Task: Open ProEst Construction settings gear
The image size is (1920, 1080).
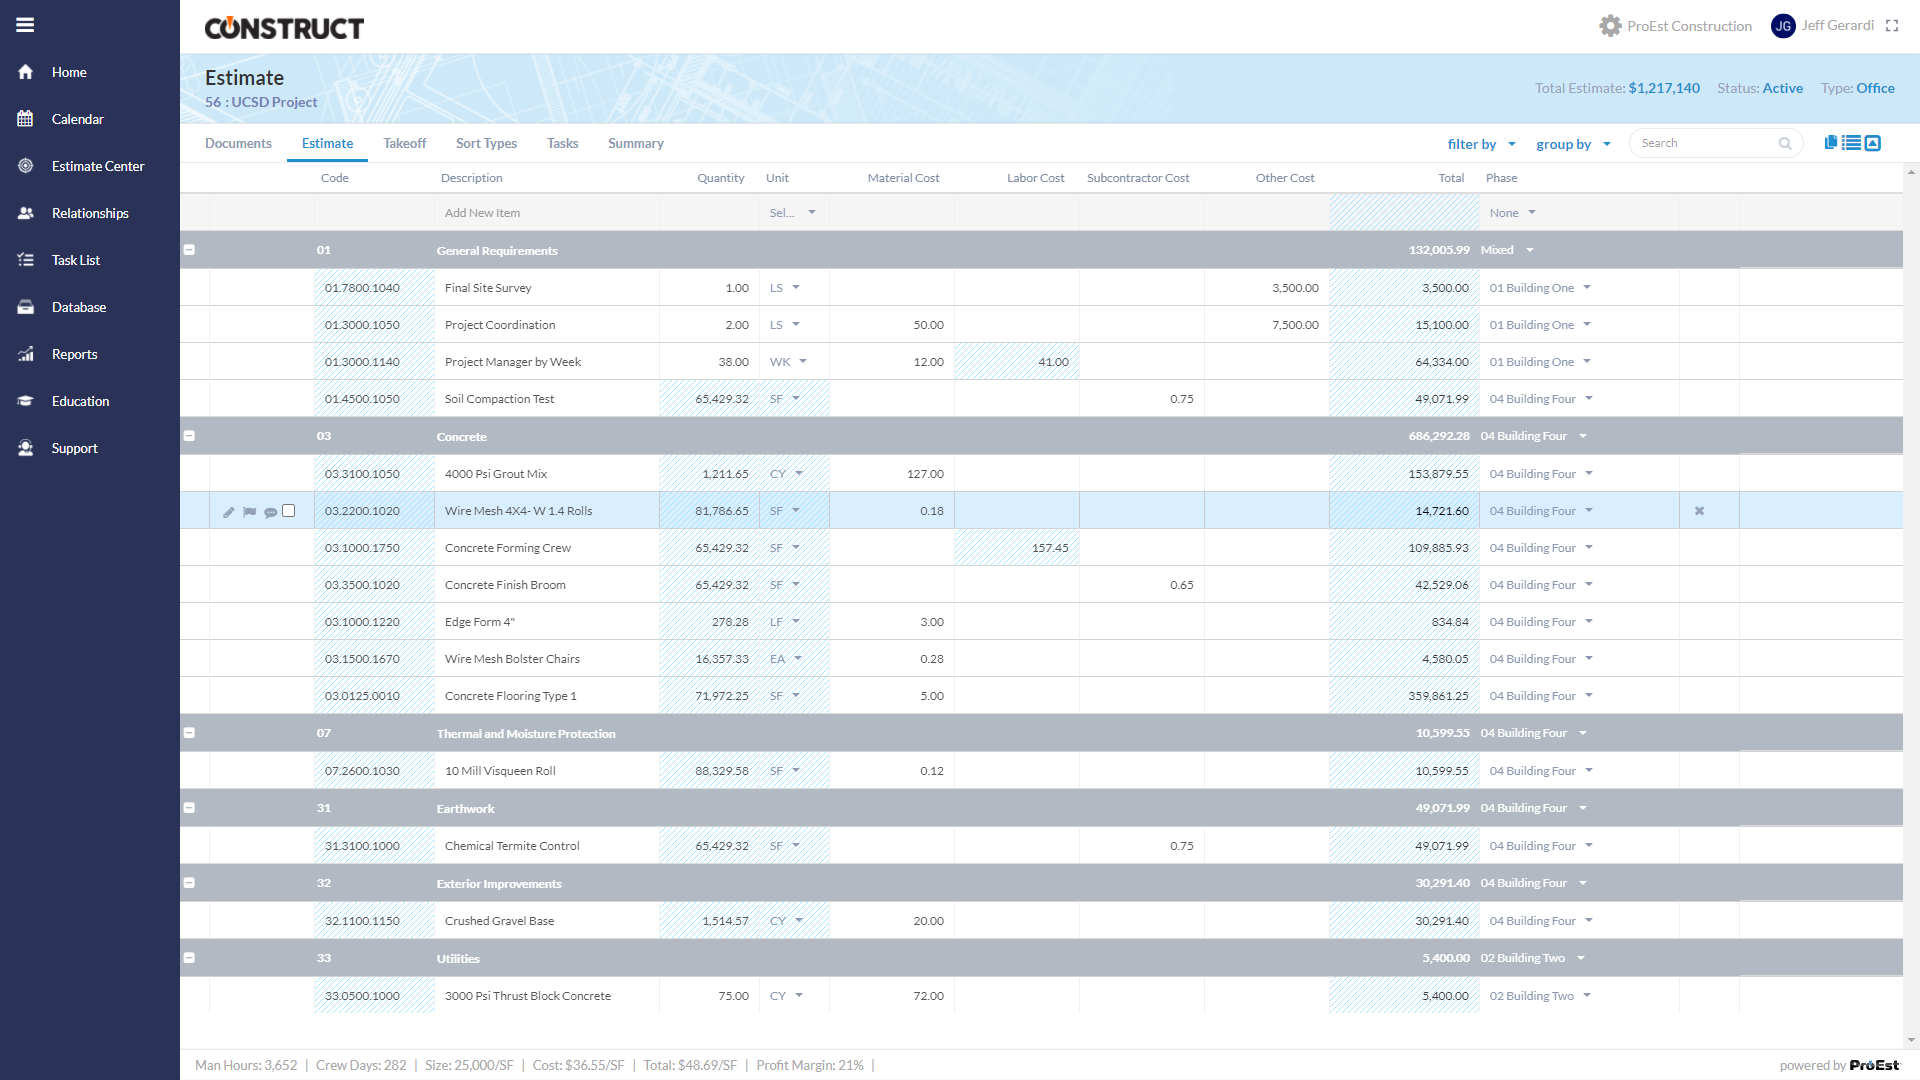Action: tap(1610, 26)
